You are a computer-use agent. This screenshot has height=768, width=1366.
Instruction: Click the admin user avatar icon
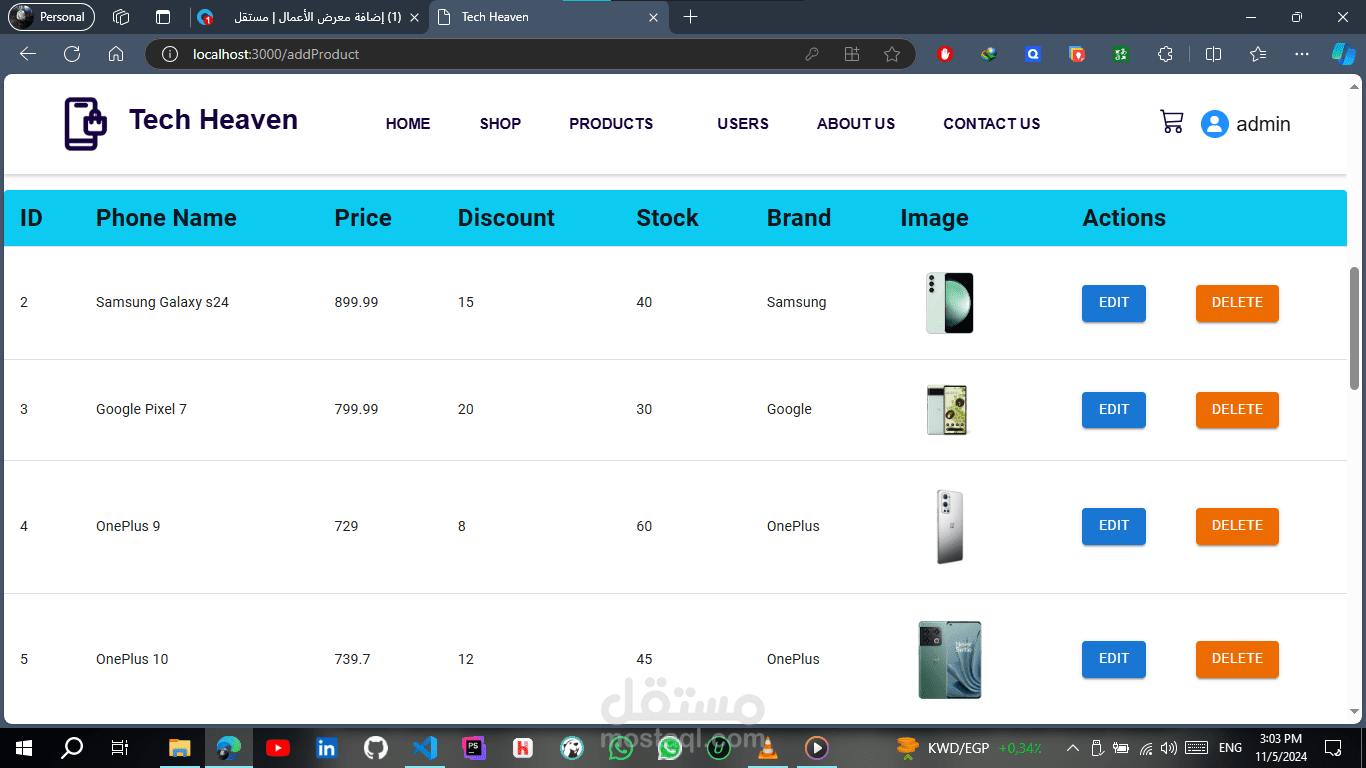point(1214,124)
